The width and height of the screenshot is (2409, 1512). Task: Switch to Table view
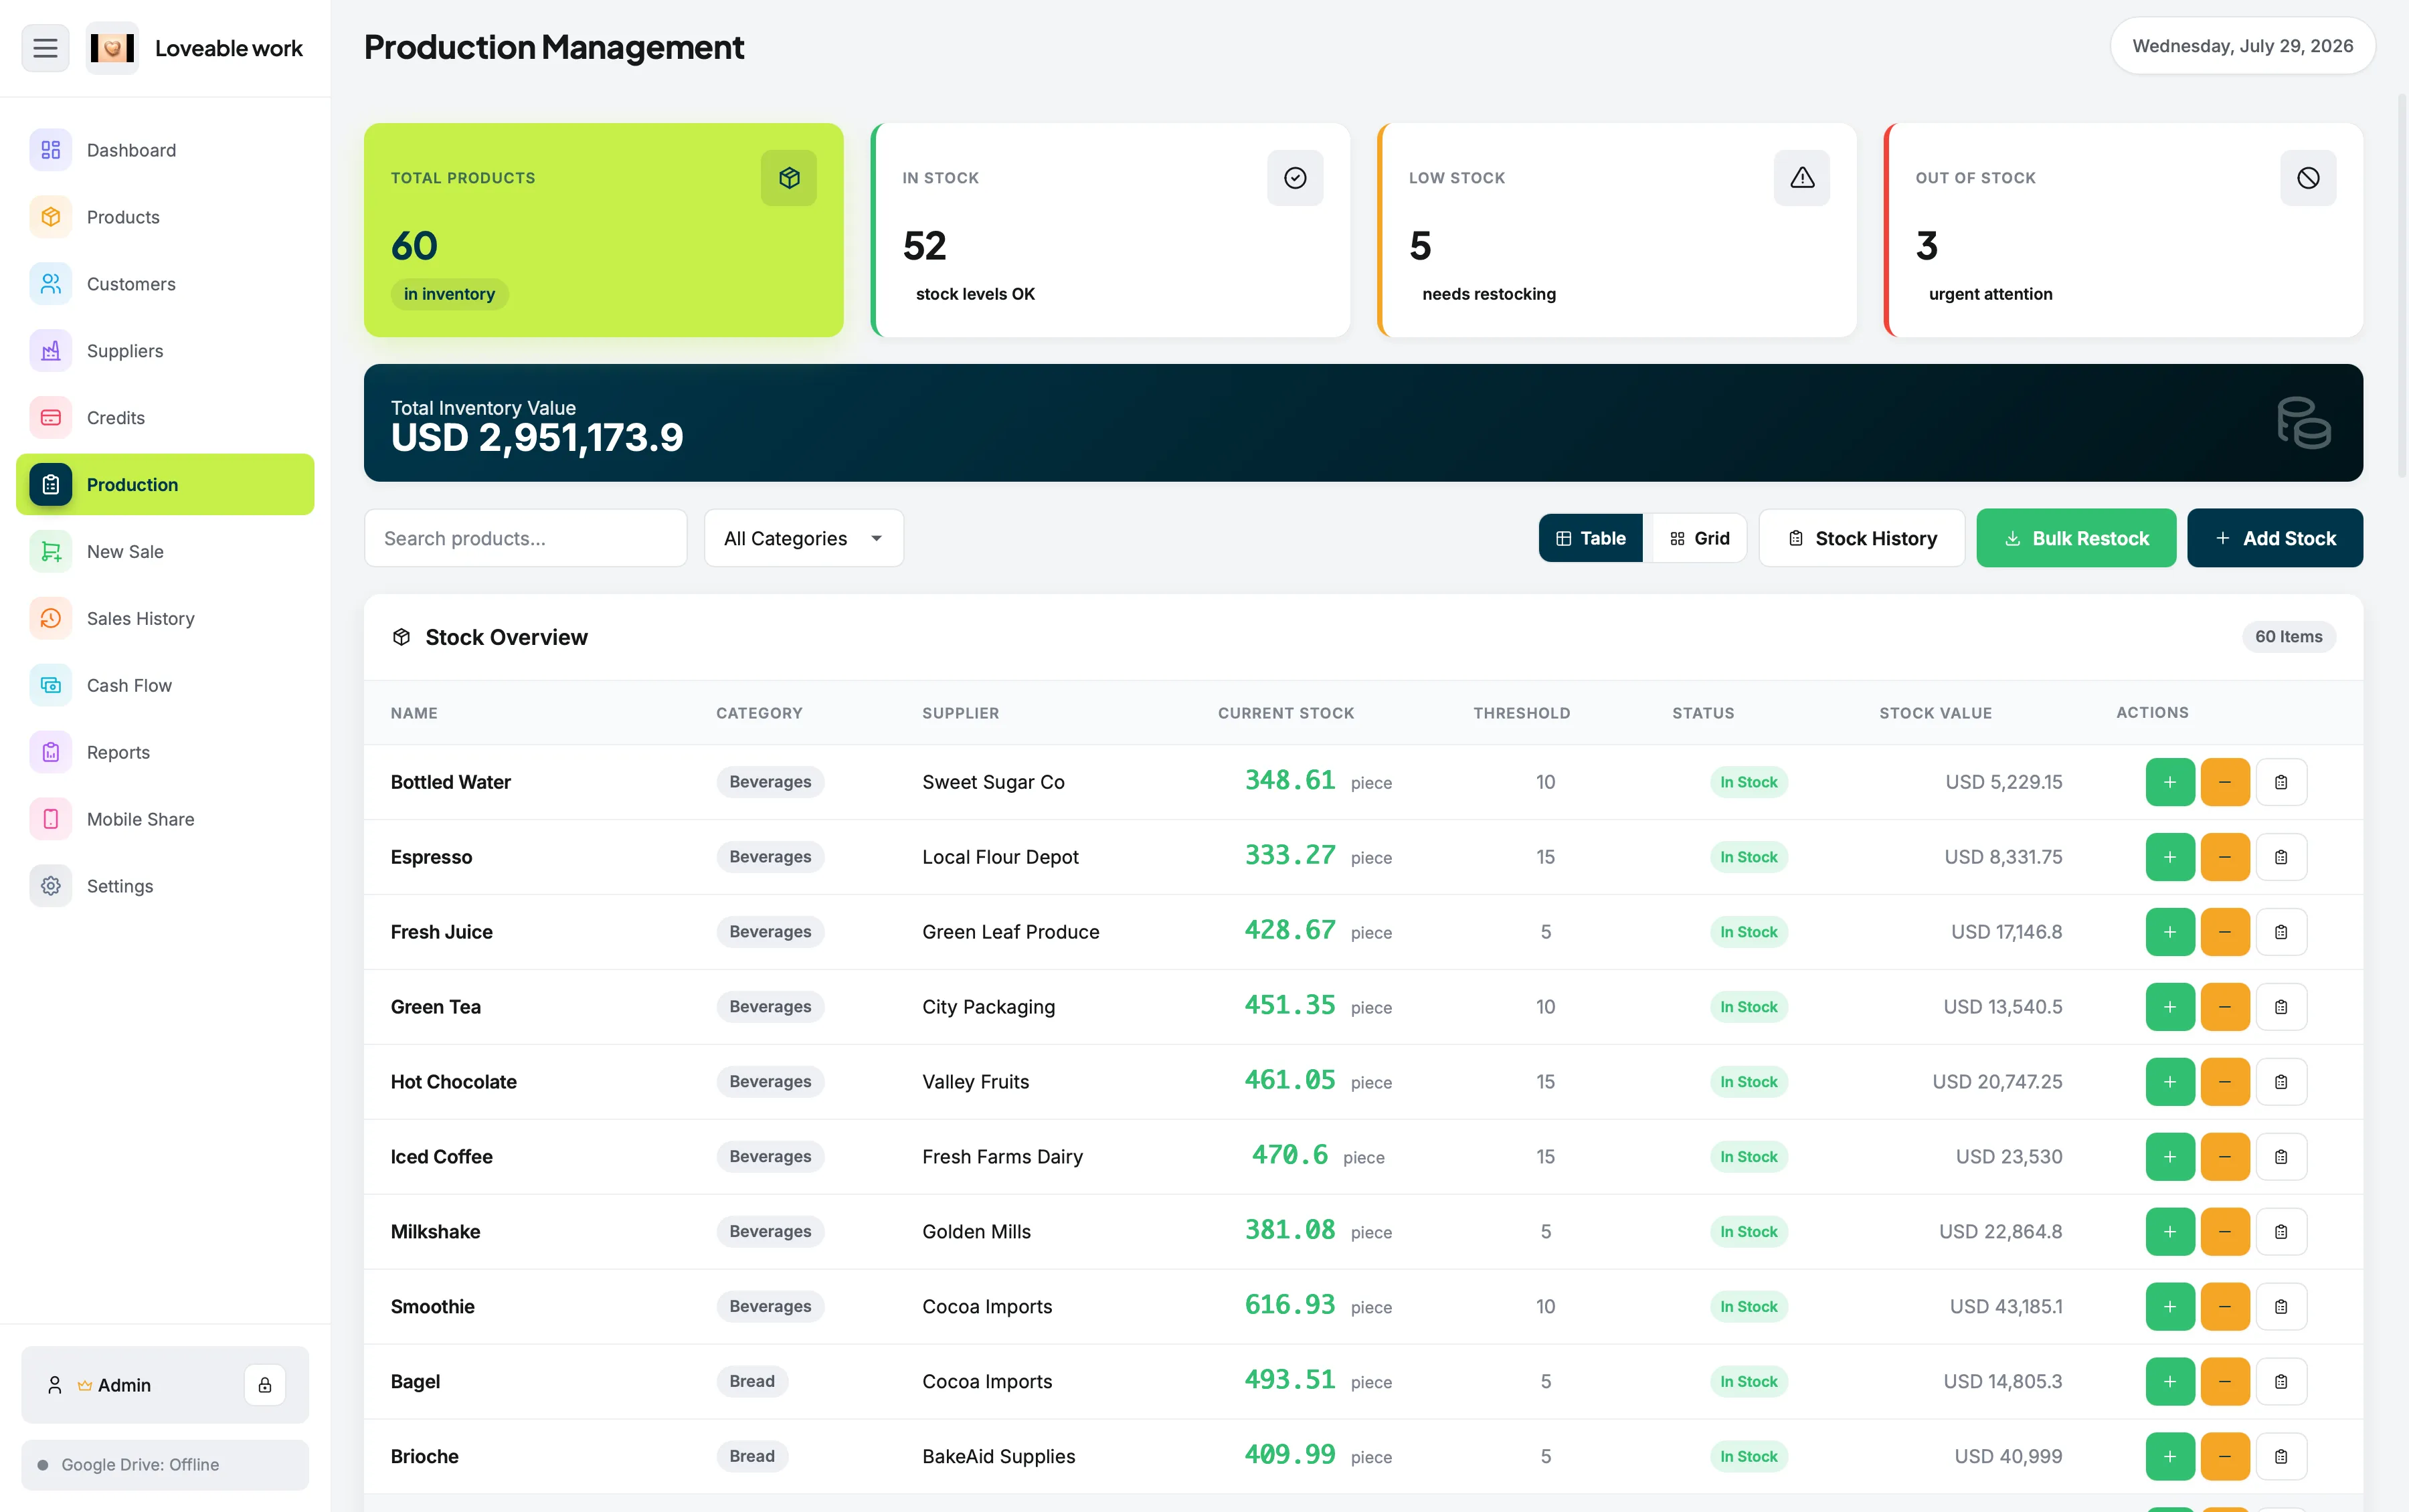click(x=1591, y=538)
